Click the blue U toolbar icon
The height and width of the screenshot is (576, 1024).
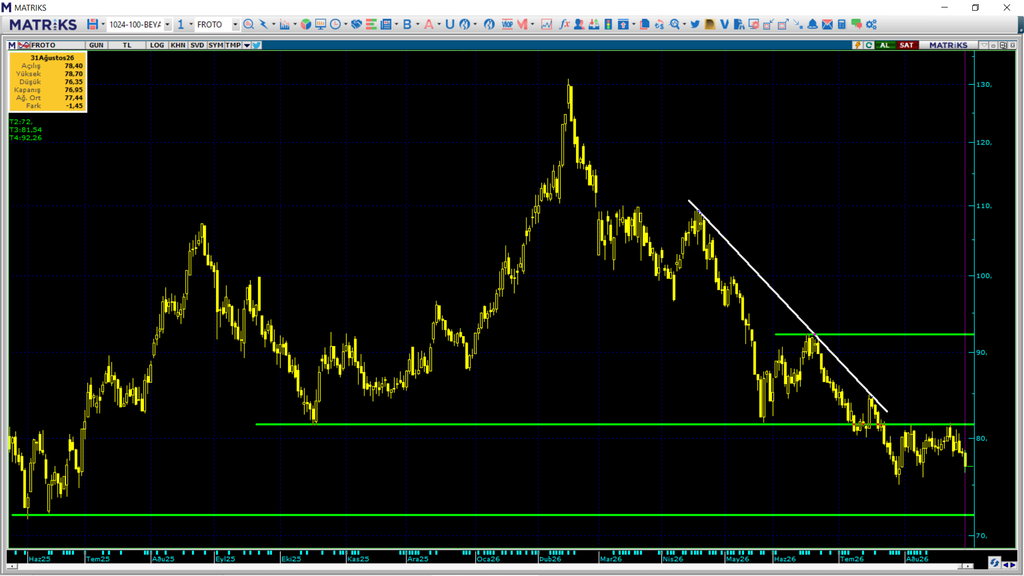(449, 24)
